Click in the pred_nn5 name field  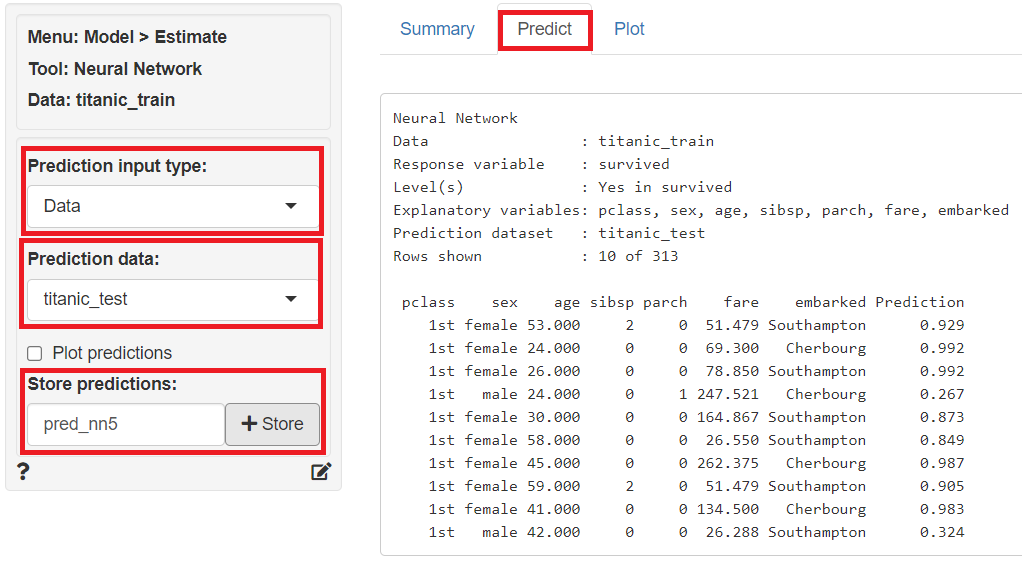point(125,424)
